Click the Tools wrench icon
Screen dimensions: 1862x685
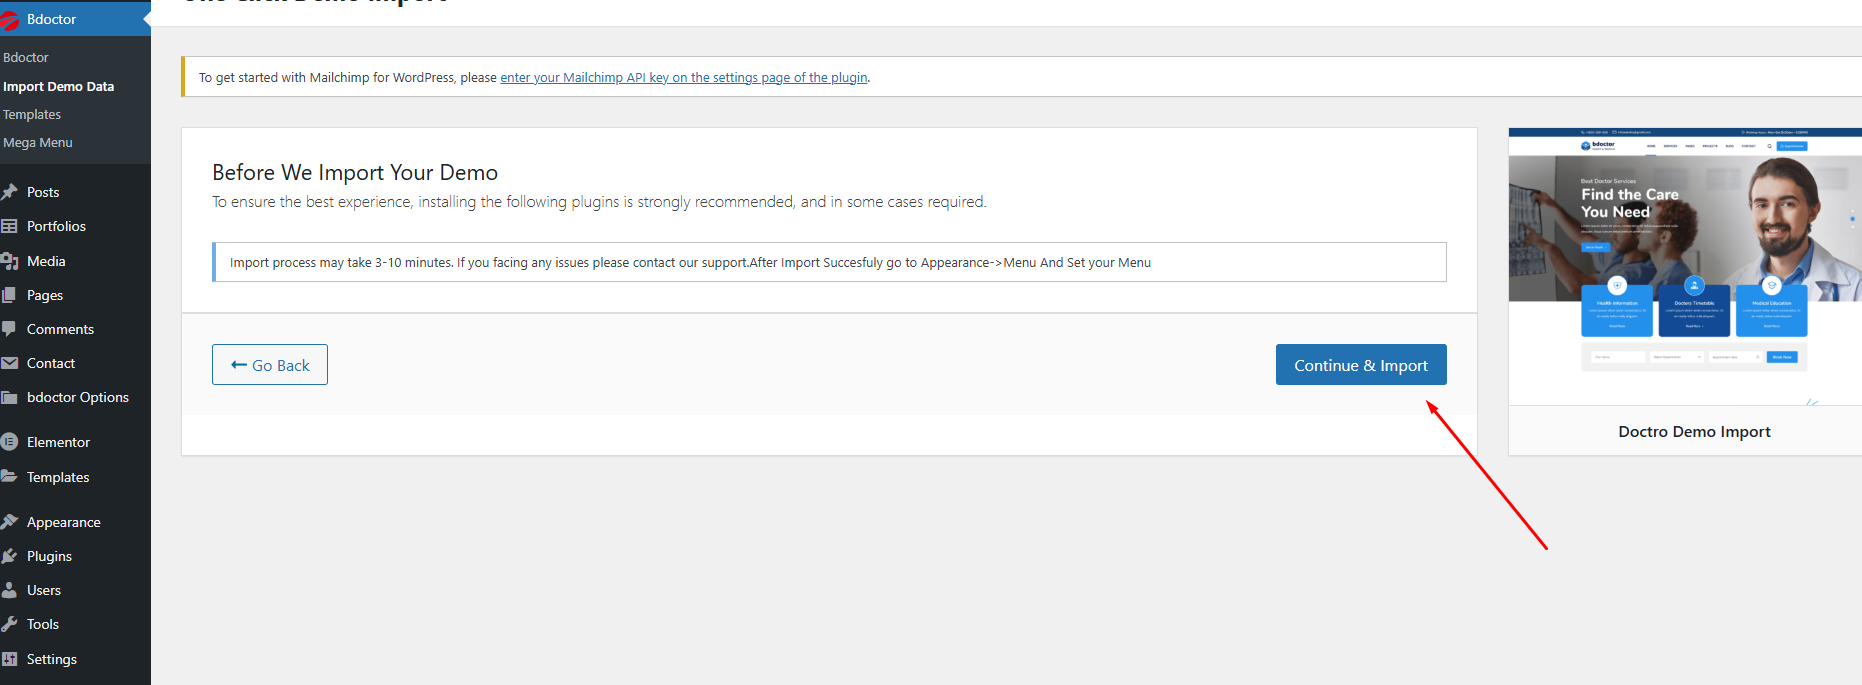click(x=10, y=624)
